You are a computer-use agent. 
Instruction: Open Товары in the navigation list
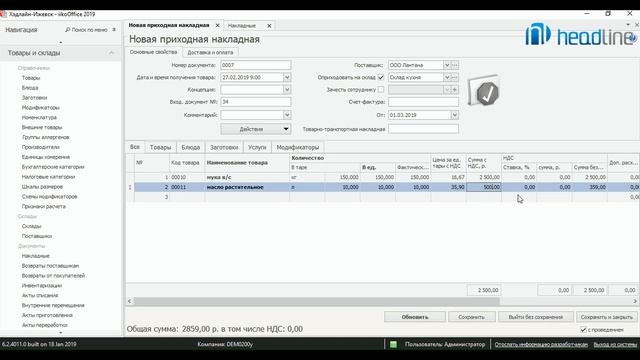(x=31, y=78)
